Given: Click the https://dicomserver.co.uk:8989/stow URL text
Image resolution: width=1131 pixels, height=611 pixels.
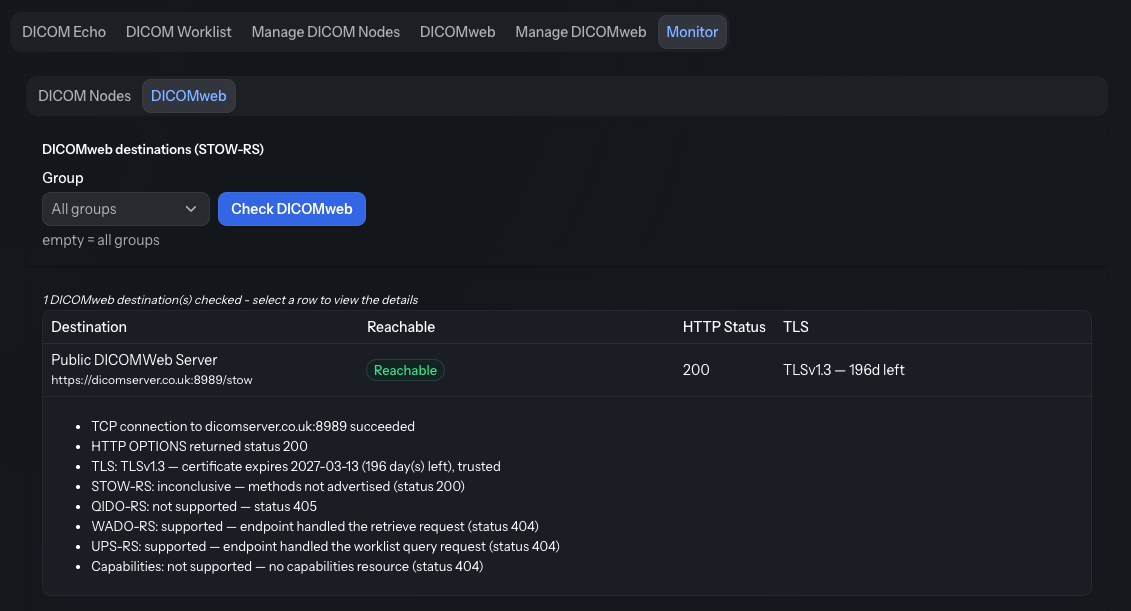Looking at the screenshot, I should pyautogui.click(x=151, y=379).
